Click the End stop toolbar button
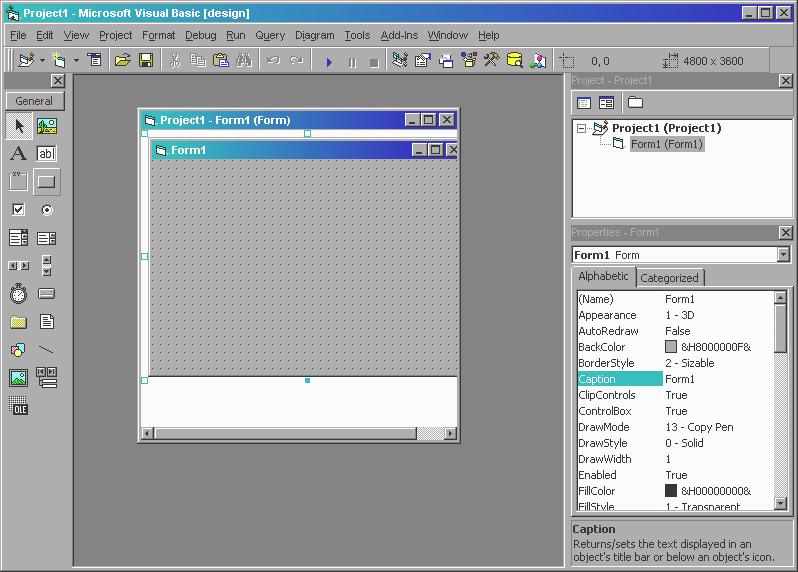The image size is (798, 572). click(375, 62)
